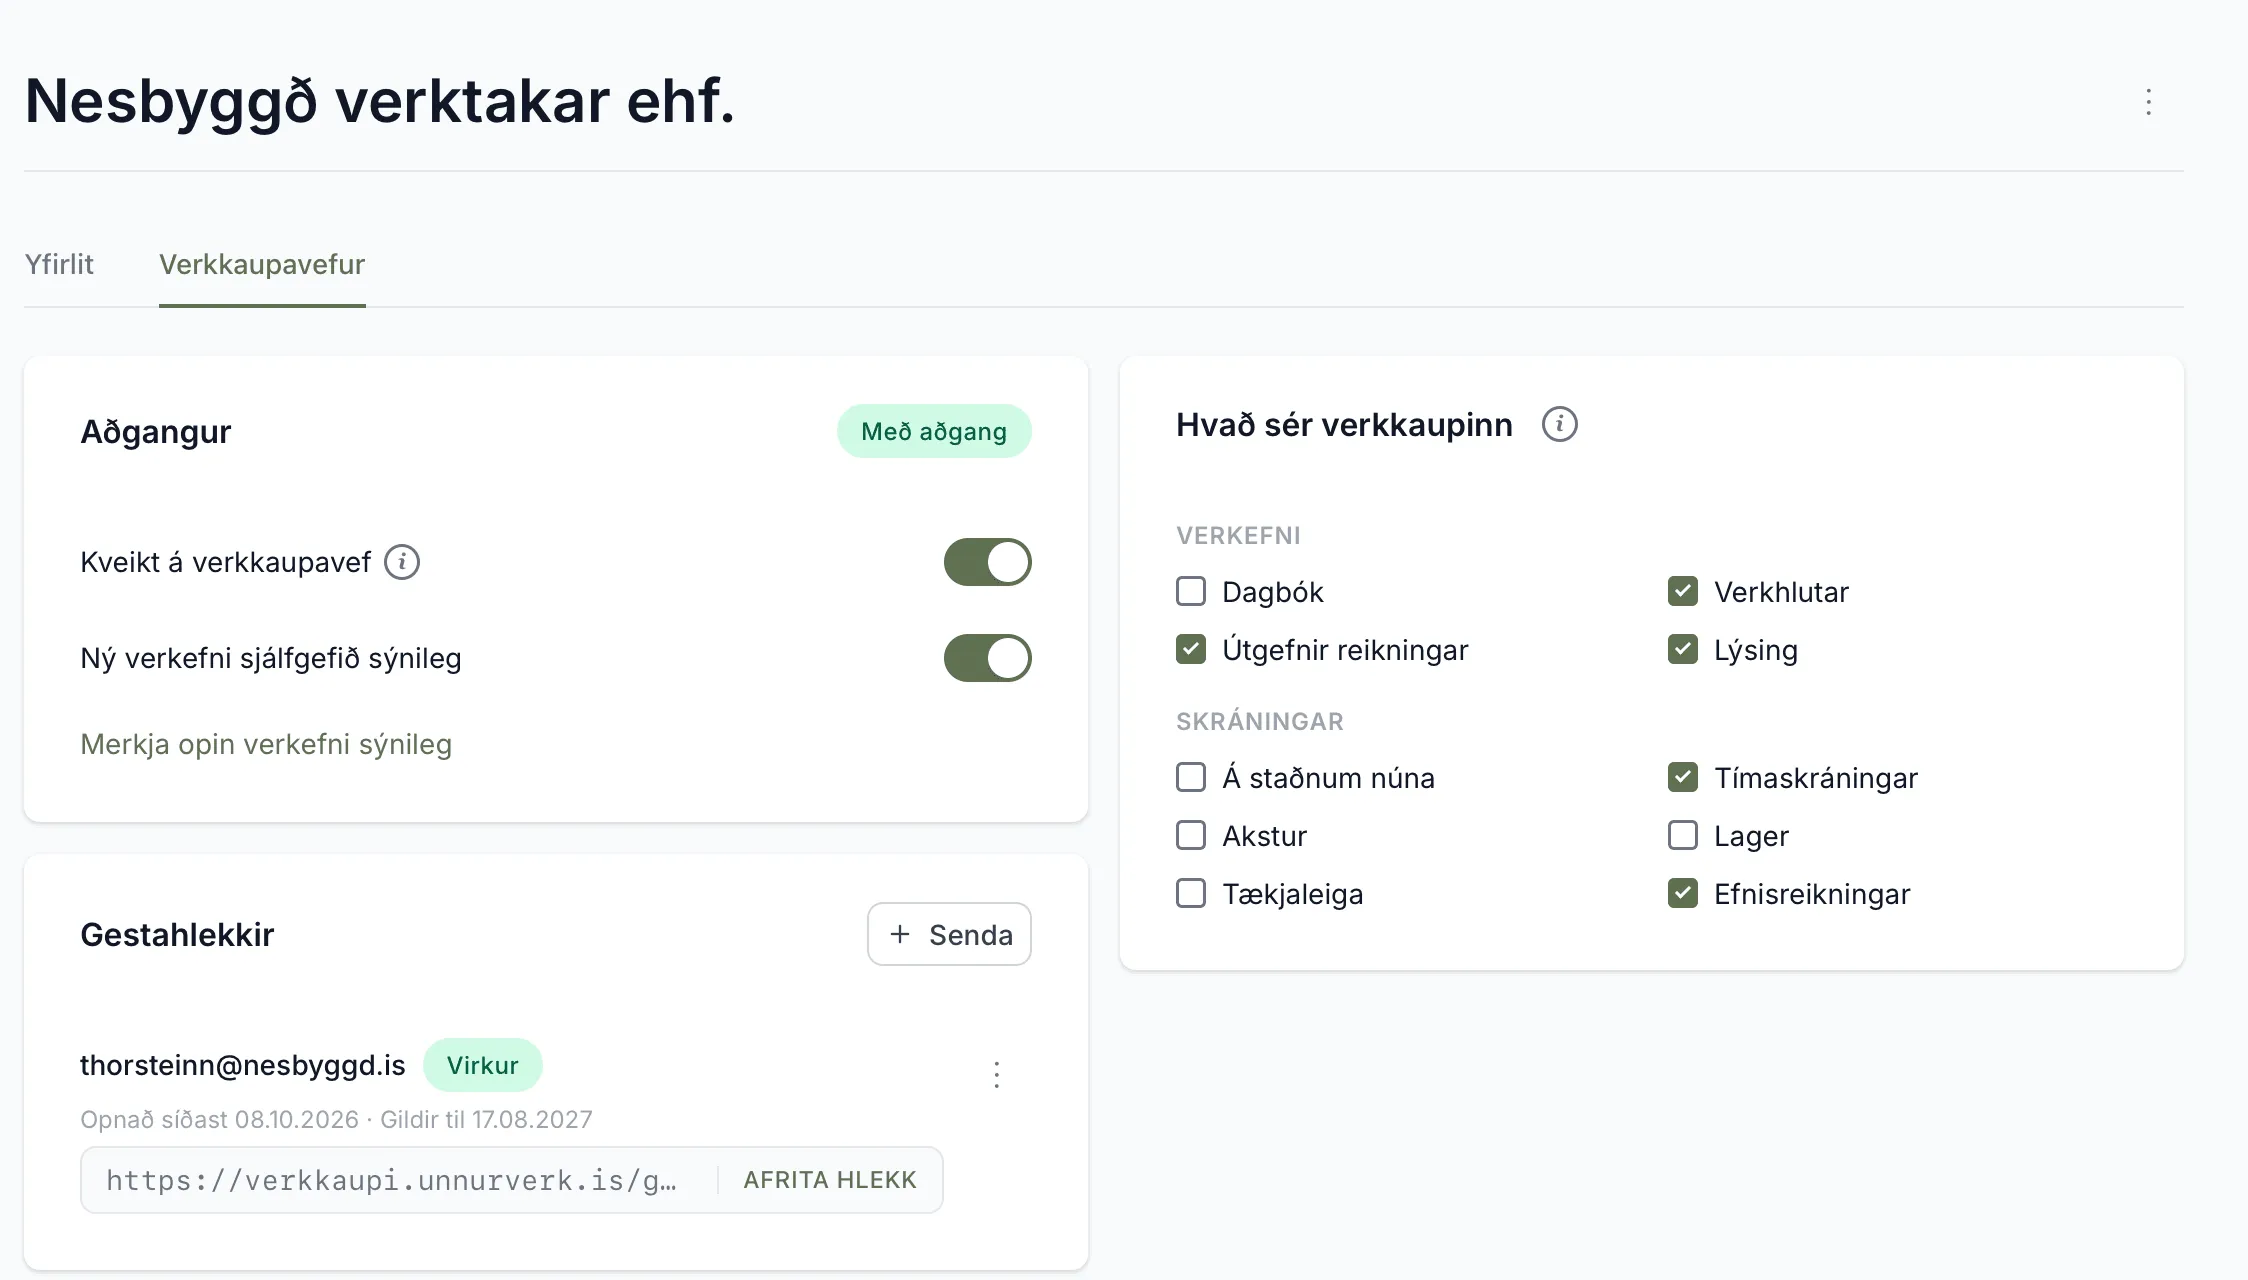Switch to the Yfirlit tab
Screen dimensions: 2248x1280
click(x=59, y=264)
